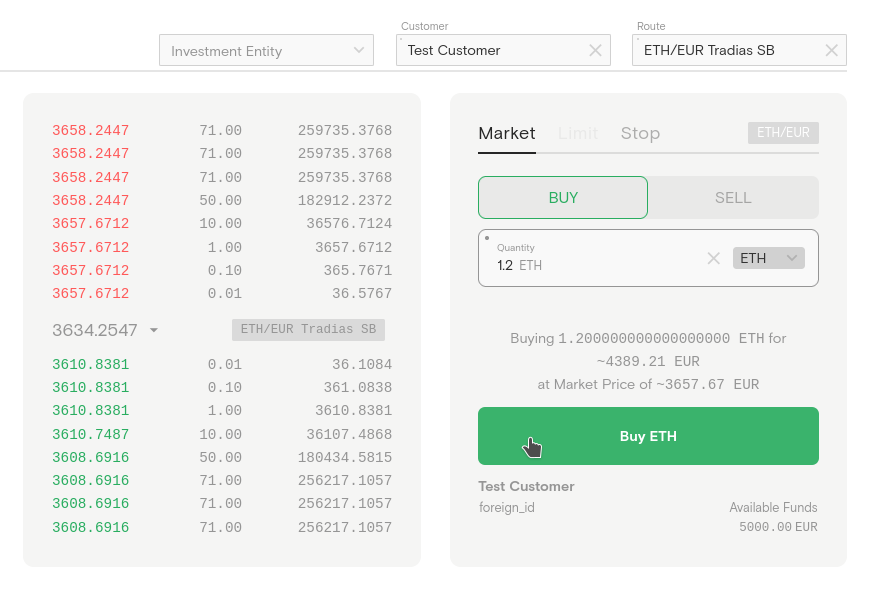887x592 pixels.
Task: Open the Investment Entity dropdown
Action: tap(266, 51)
